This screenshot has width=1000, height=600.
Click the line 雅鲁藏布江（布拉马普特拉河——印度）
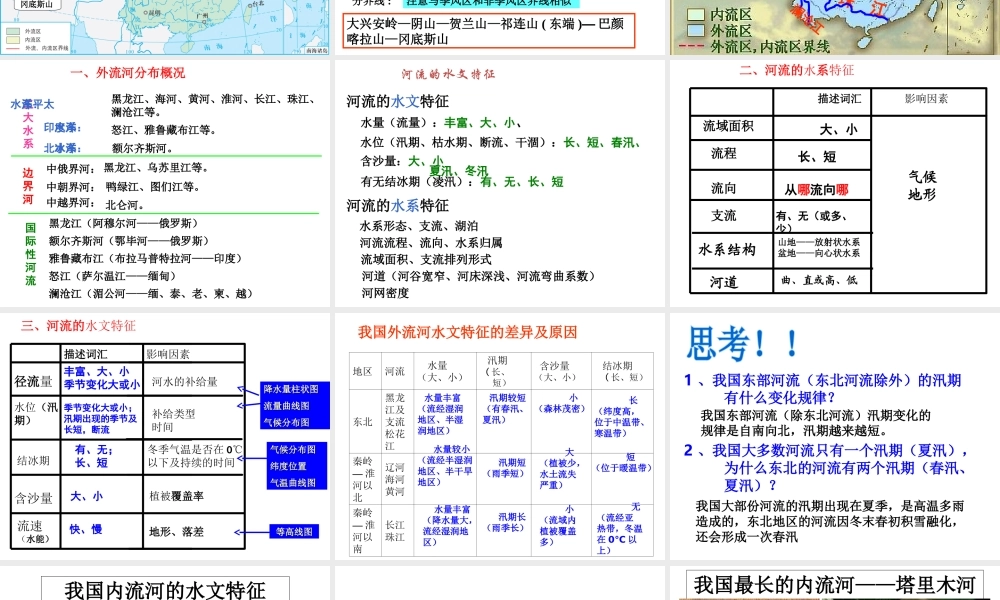145,258
